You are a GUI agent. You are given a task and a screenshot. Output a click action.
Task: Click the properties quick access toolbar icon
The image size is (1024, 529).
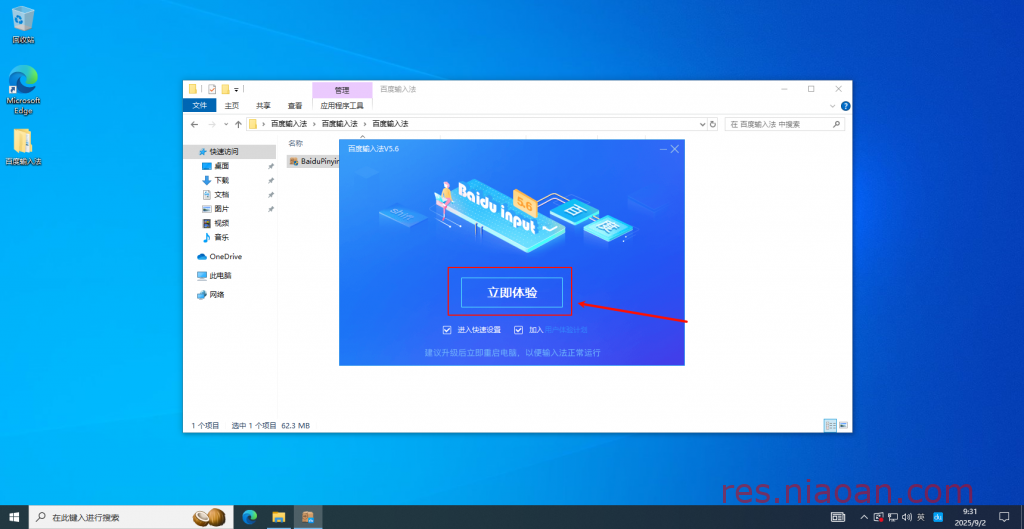coord(212,89)
